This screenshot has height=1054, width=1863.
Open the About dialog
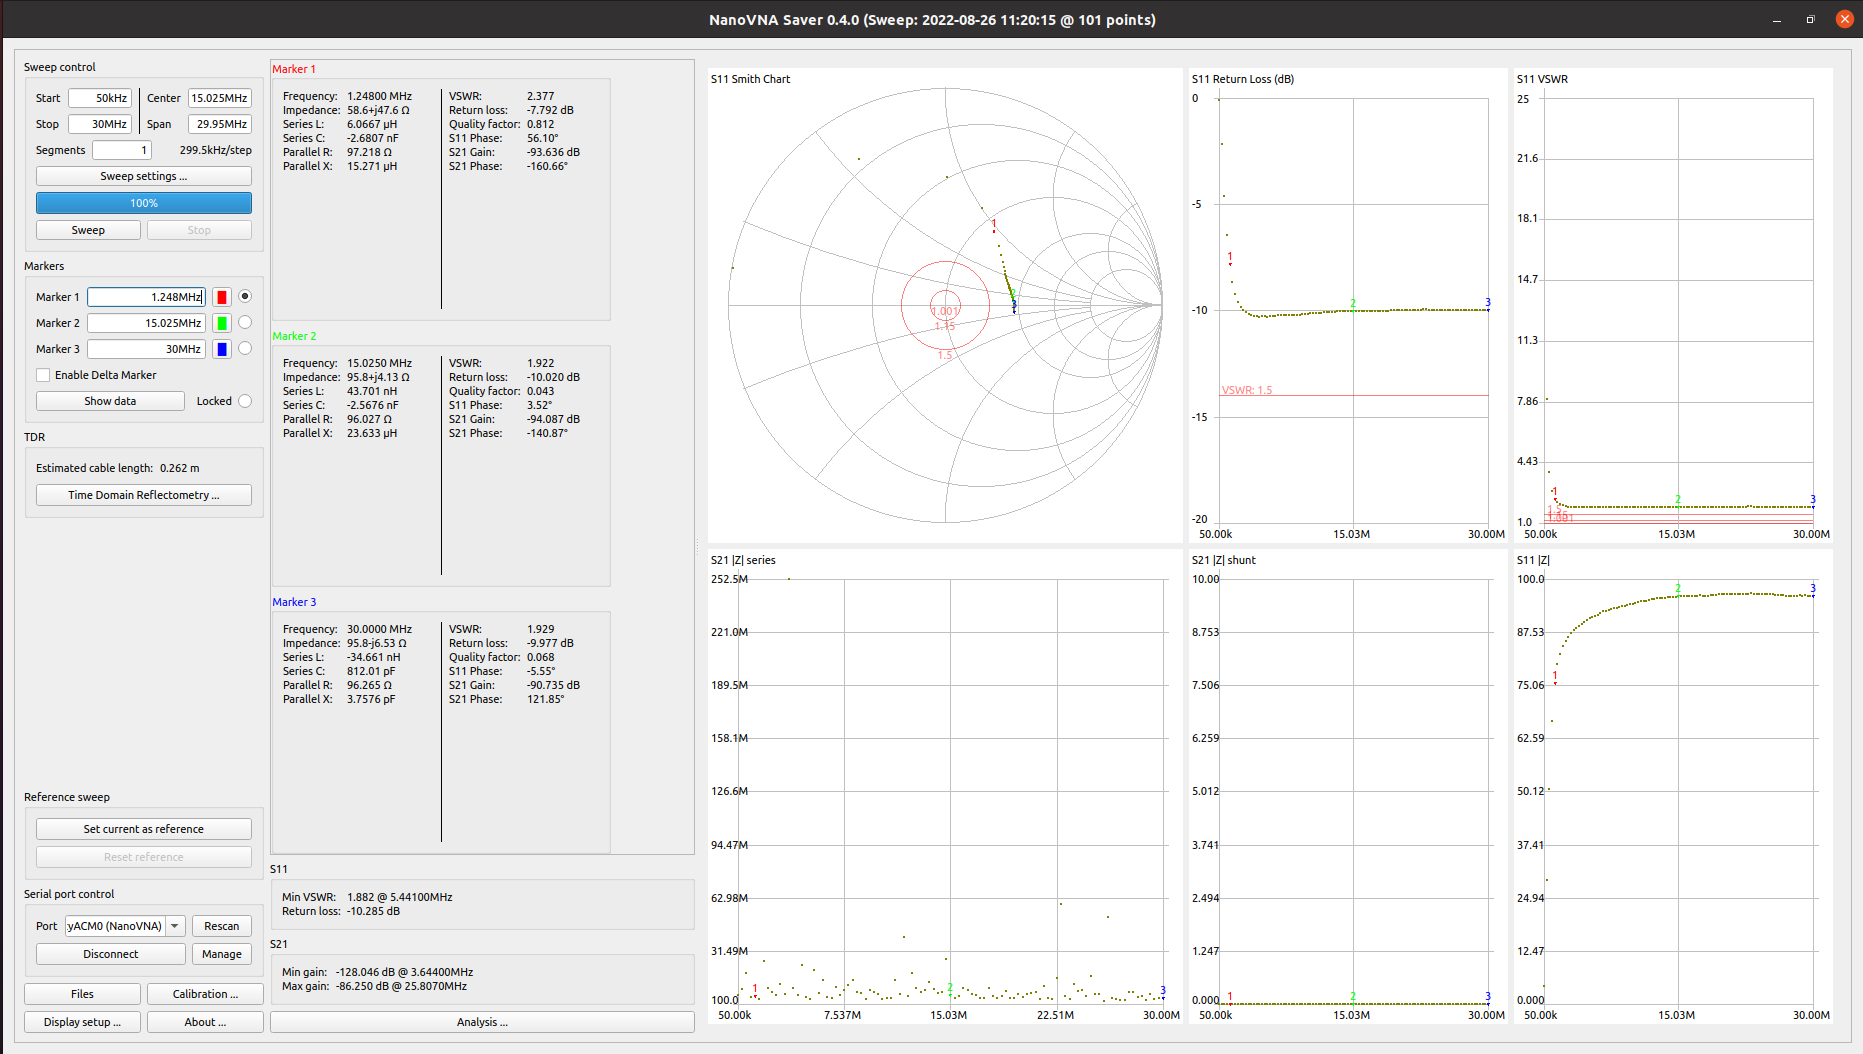coord(205,1022)
